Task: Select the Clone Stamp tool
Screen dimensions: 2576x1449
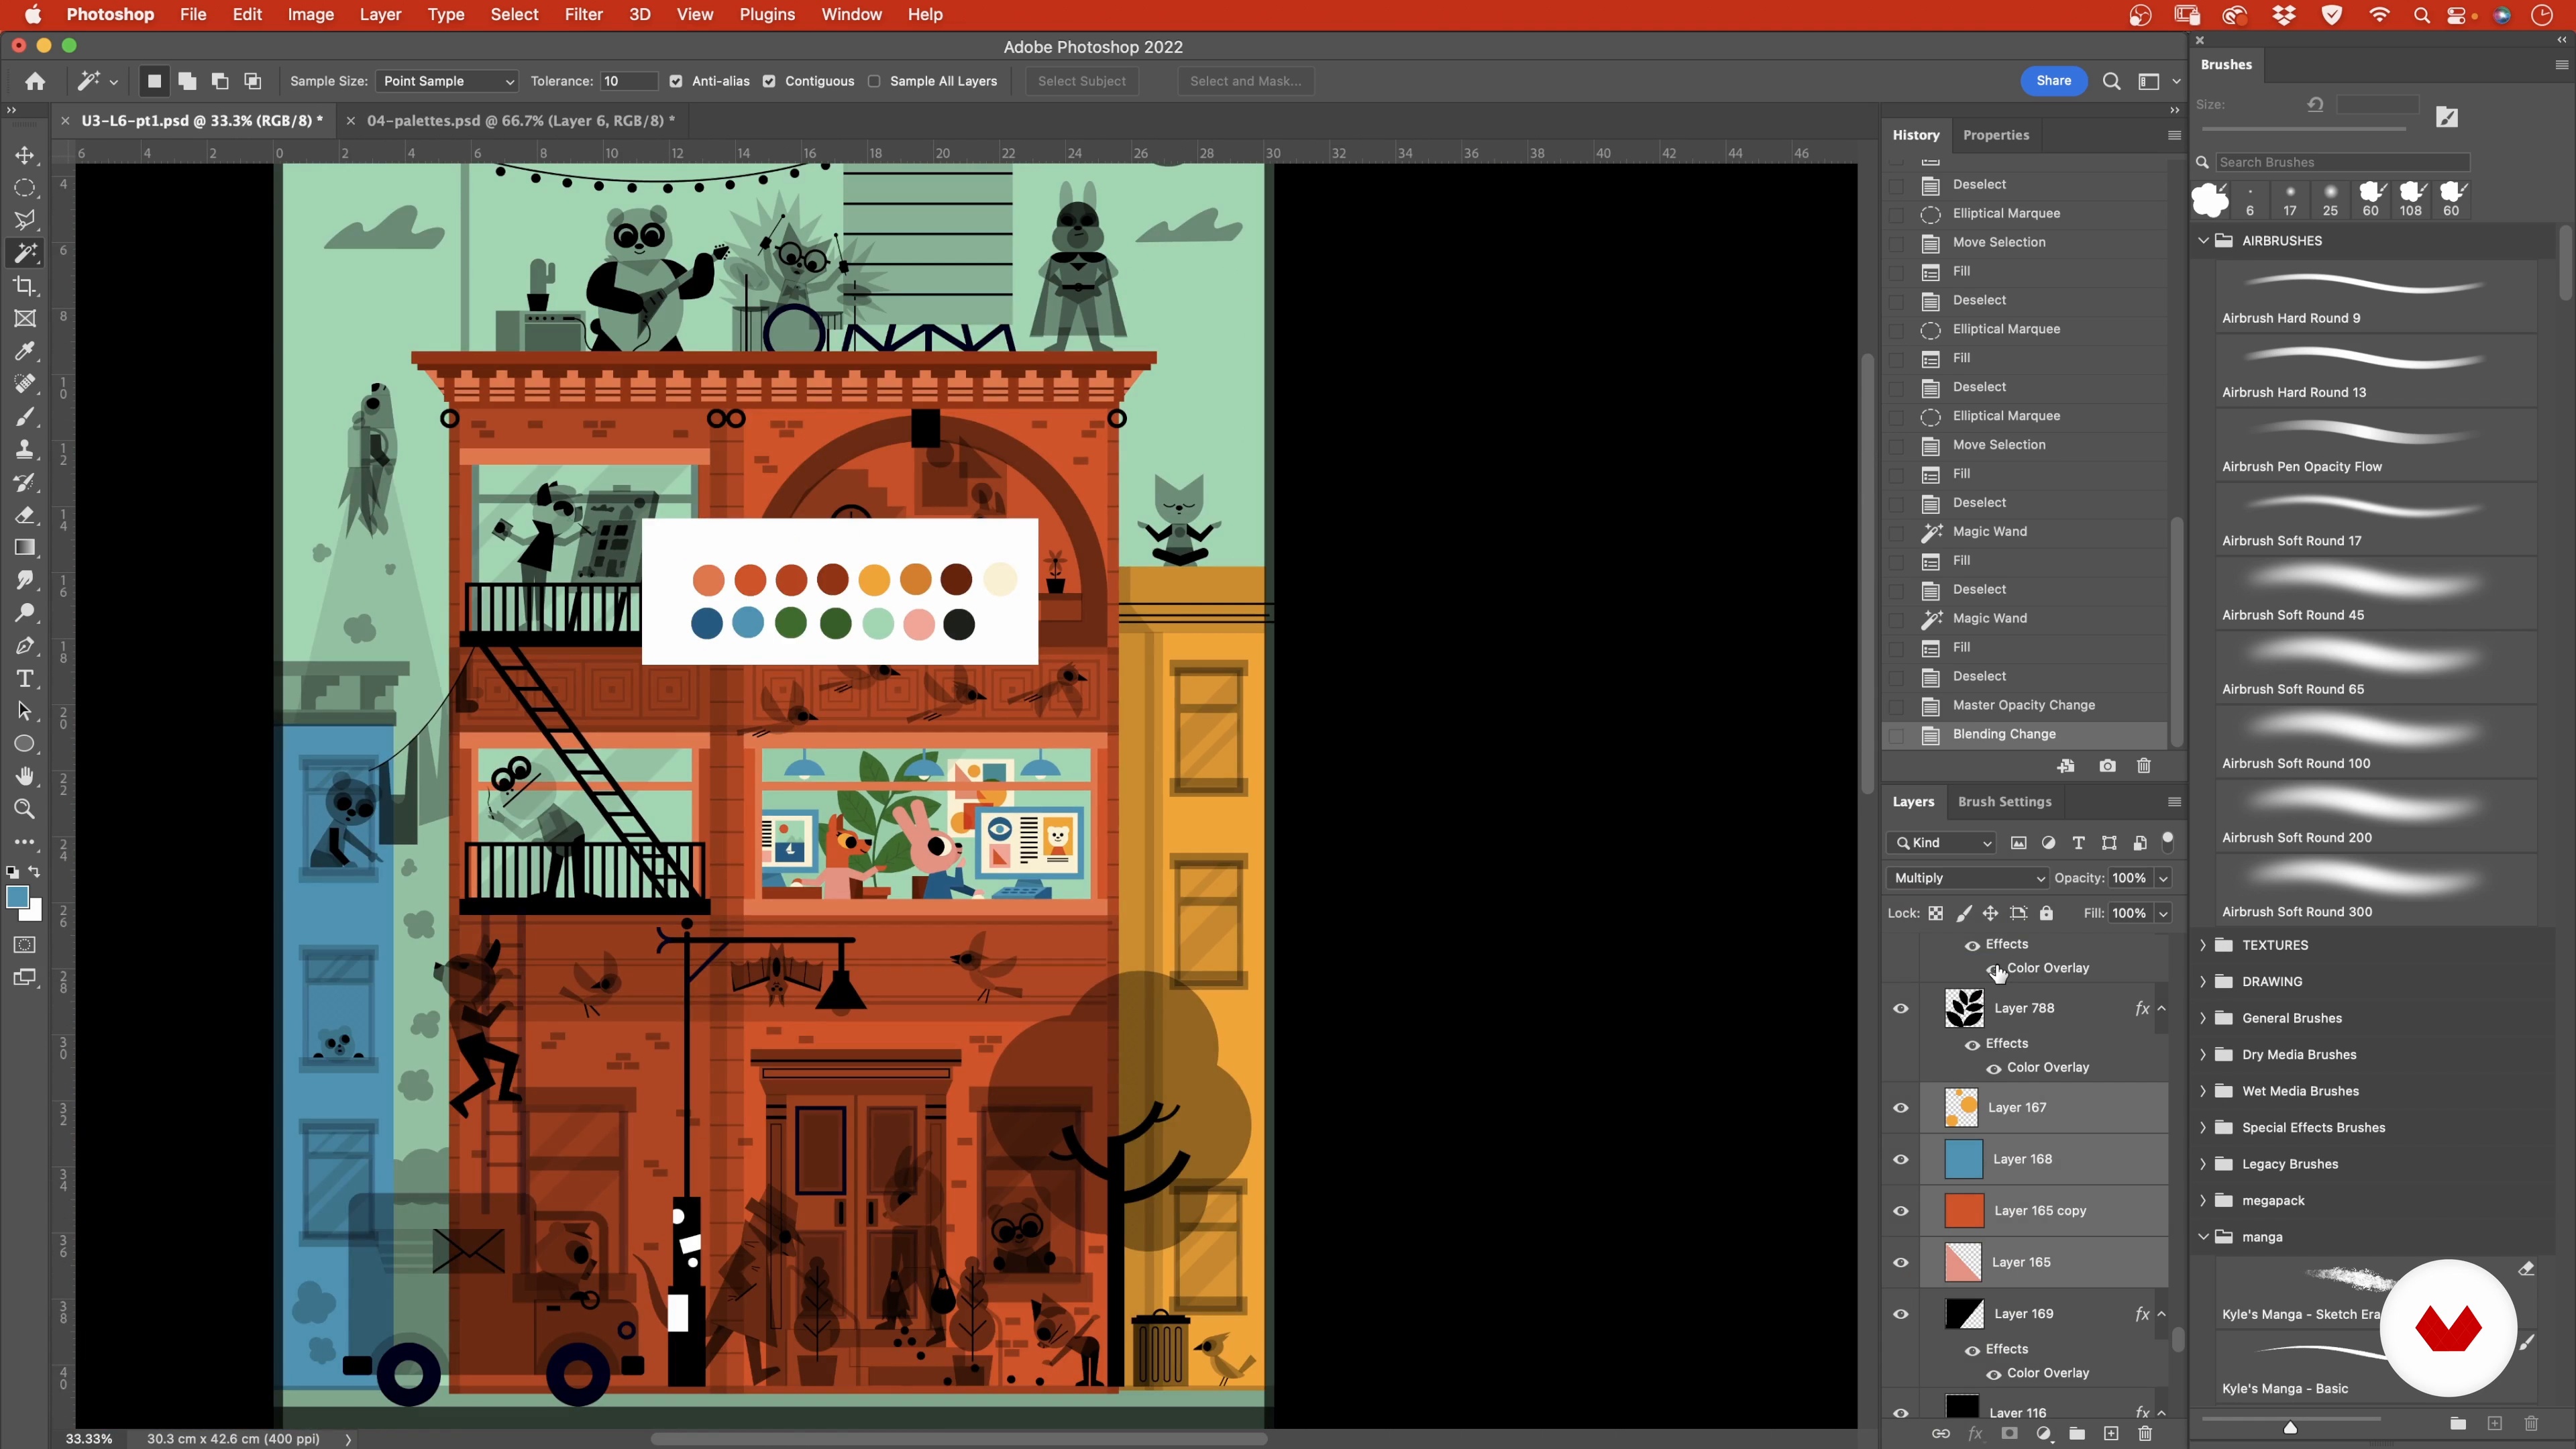Action: (25, 449)
